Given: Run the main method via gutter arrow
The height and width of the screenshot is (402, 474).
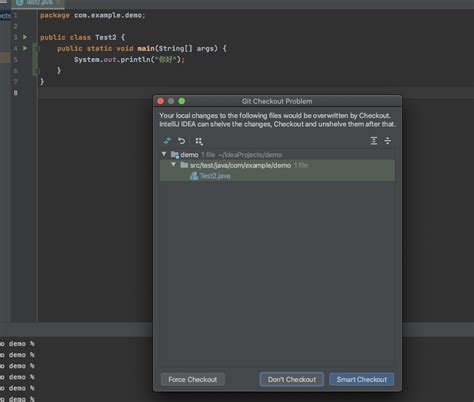Looking at the screenshot, I should click(25, 48).
